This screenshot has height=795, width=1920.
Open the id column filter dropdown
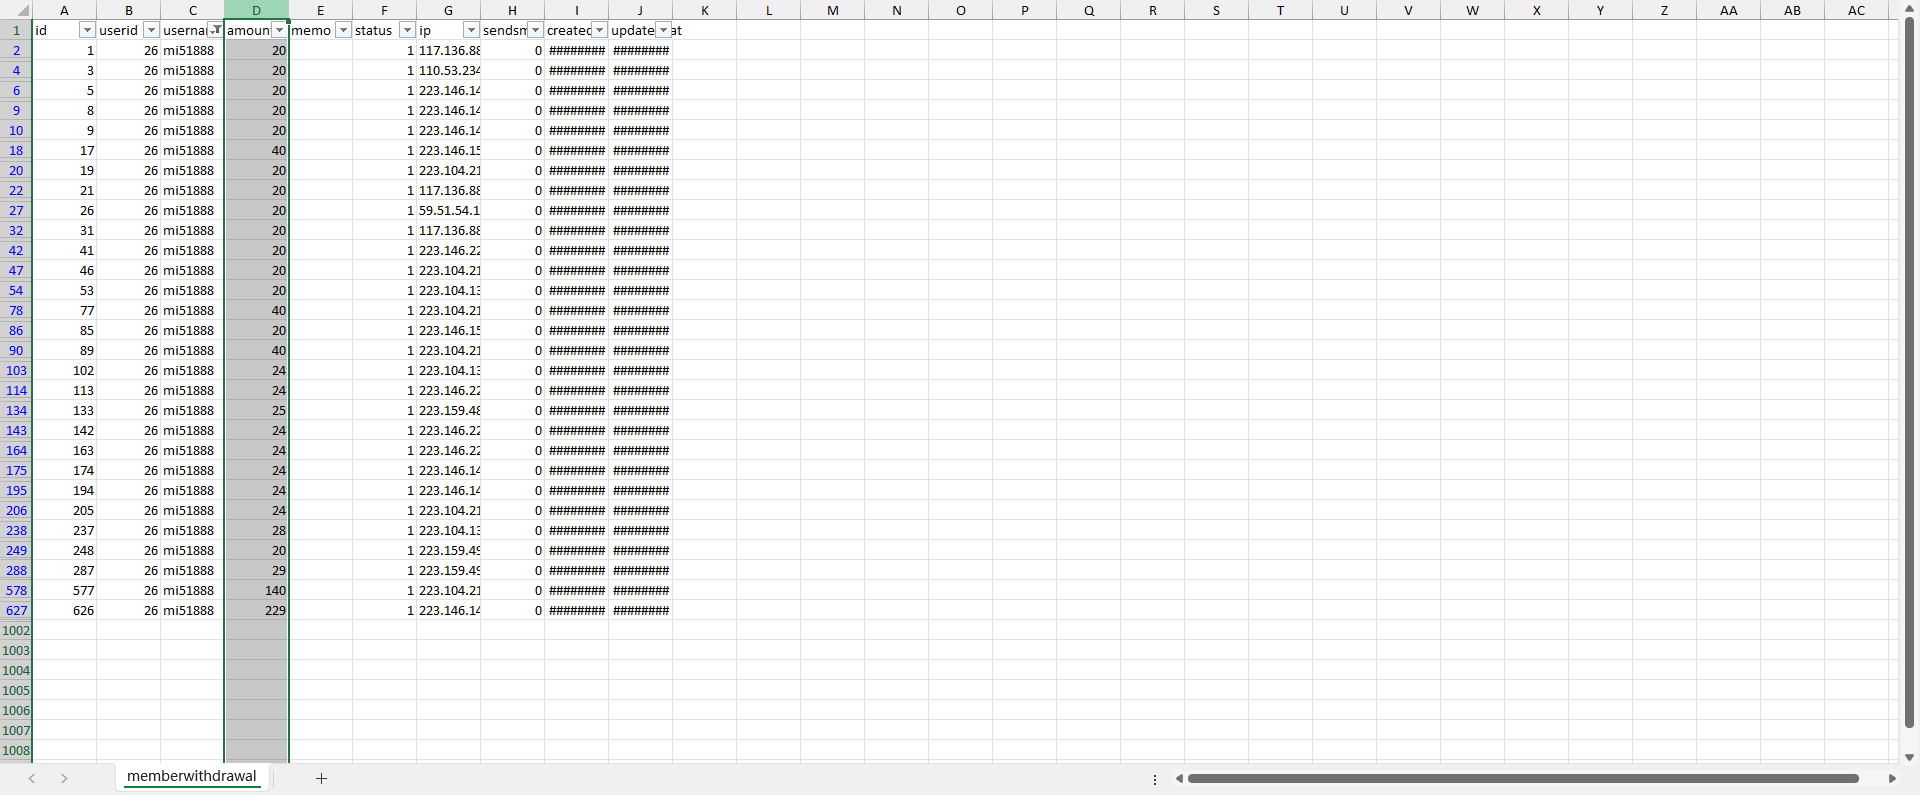87,30
